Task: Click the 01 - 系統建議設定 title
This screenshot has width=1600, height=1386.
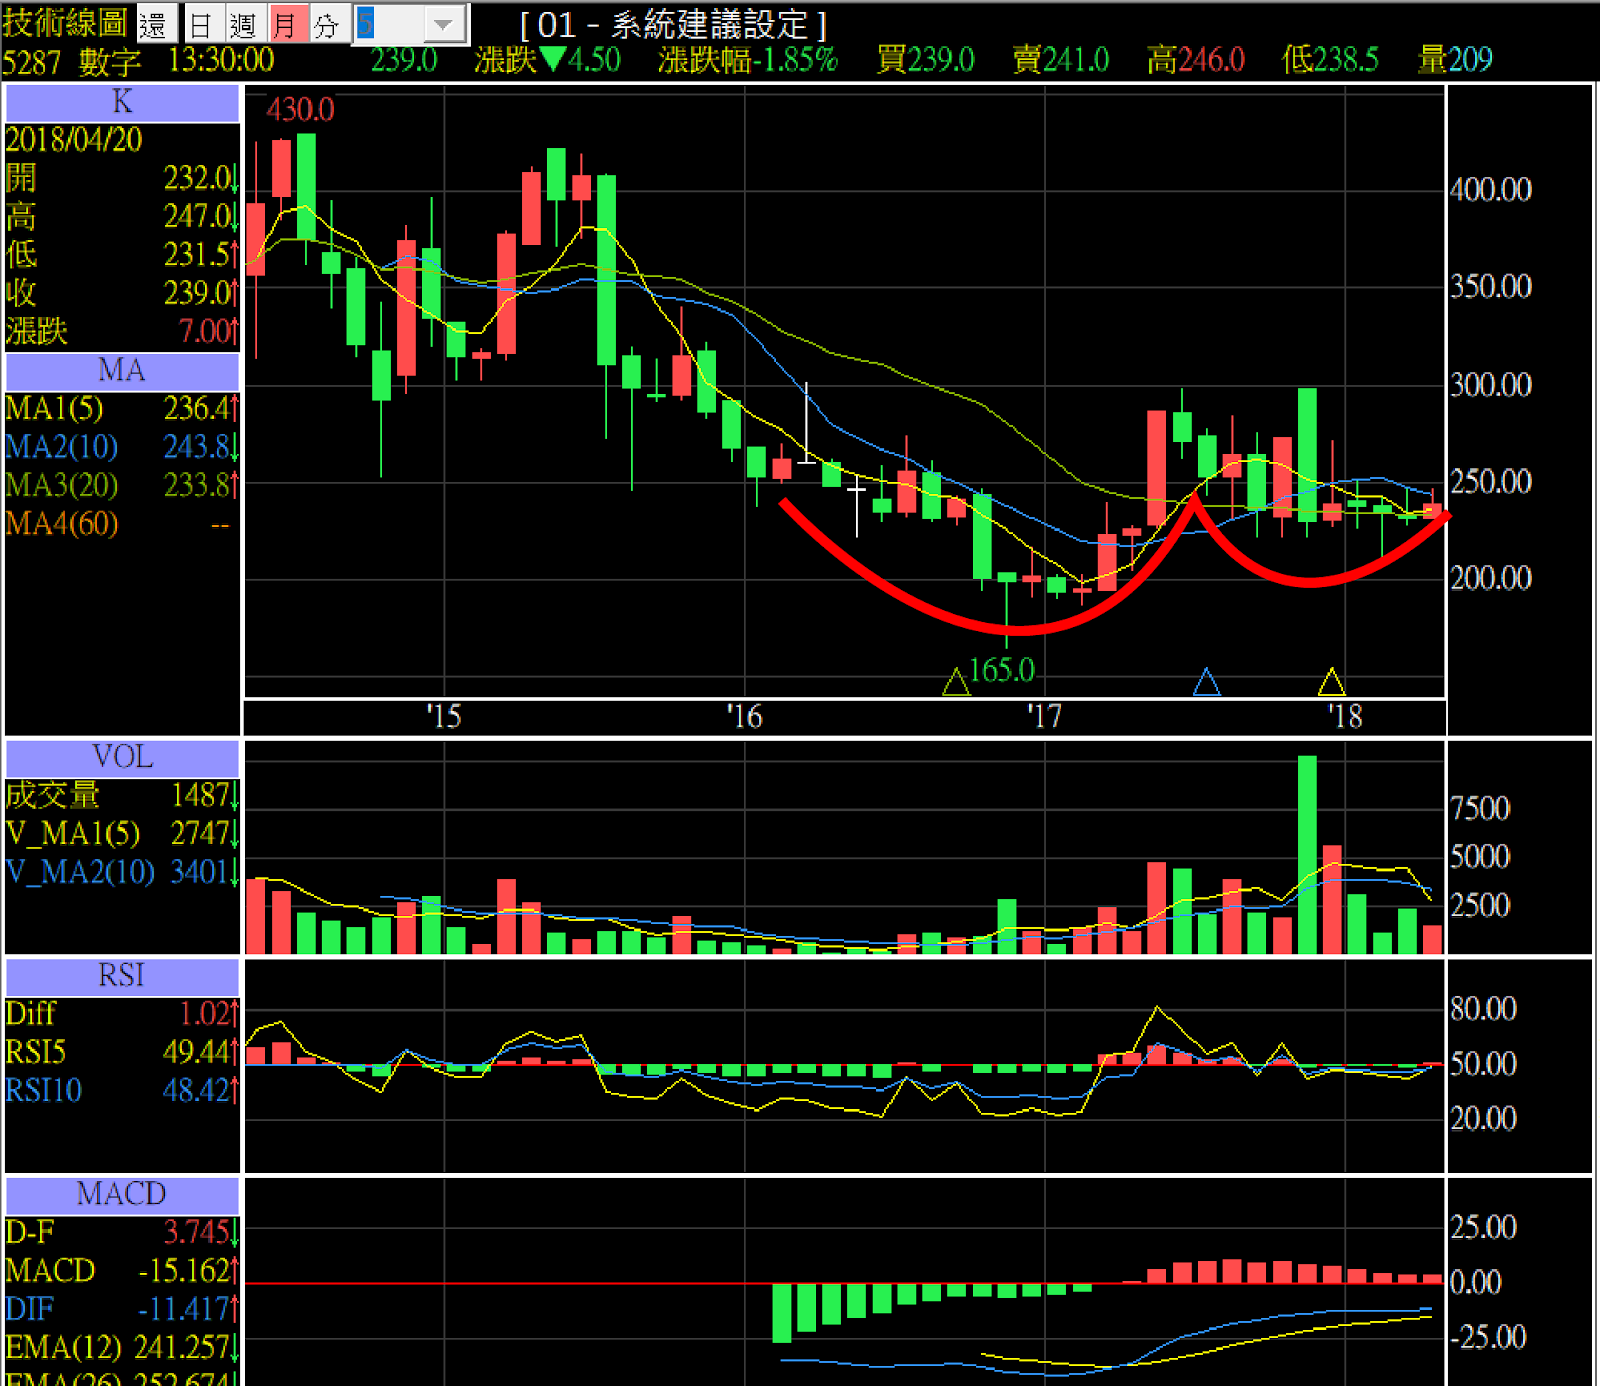Action: coord(673,24)
